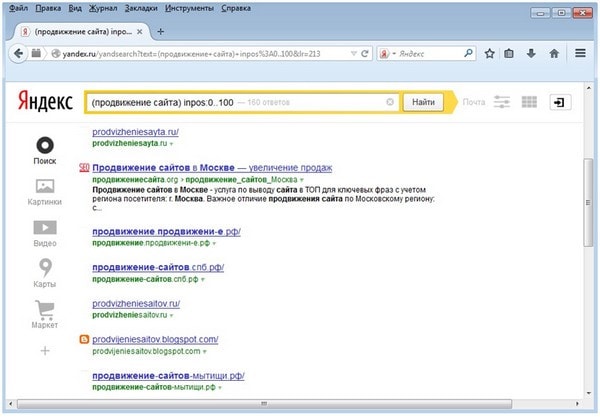
Task: Open Яндекс Видео search
Action: [44, 233]
